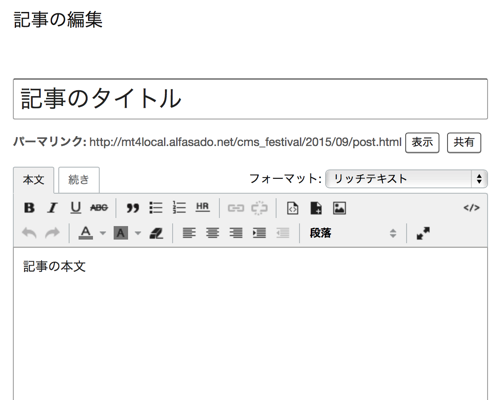Redo the last edit

[52, 233]
